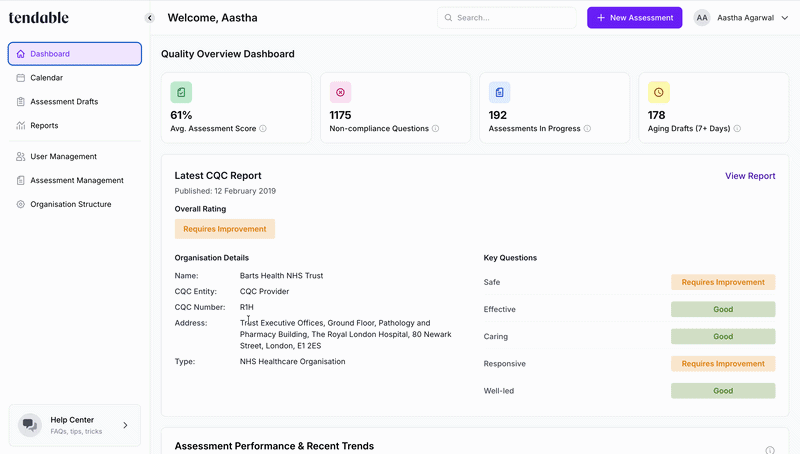800x454 pixels.
Task: Click the CQC Provider entity value
Action: pyautogui.click(x=264, y=291)
